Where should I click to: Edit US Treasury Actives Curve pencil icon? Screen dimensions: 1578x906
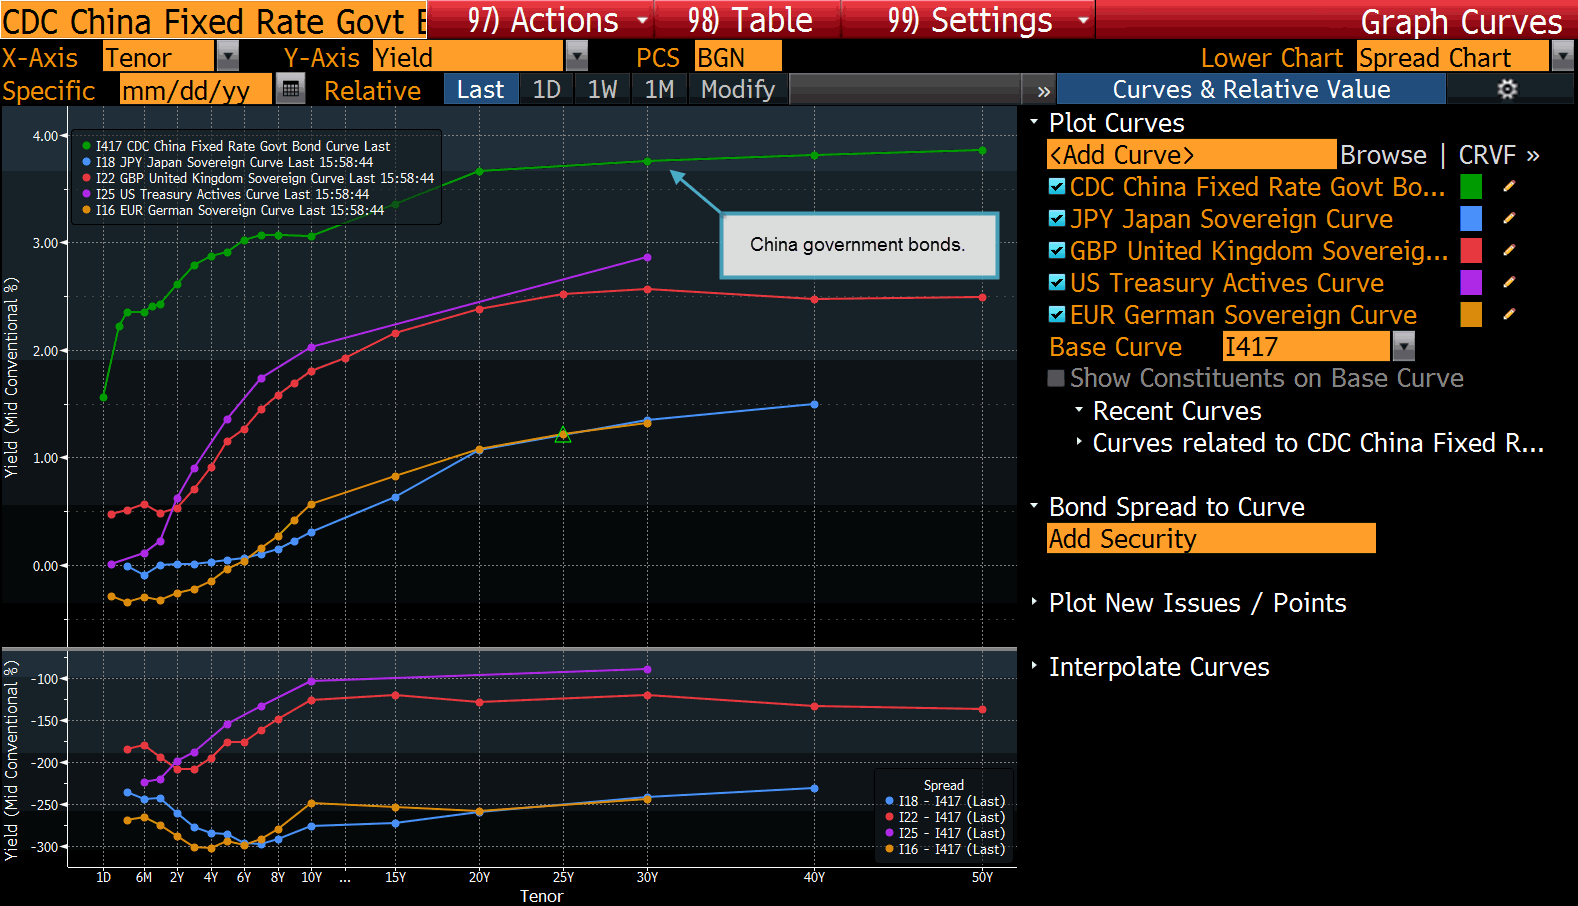point(1509,282)
